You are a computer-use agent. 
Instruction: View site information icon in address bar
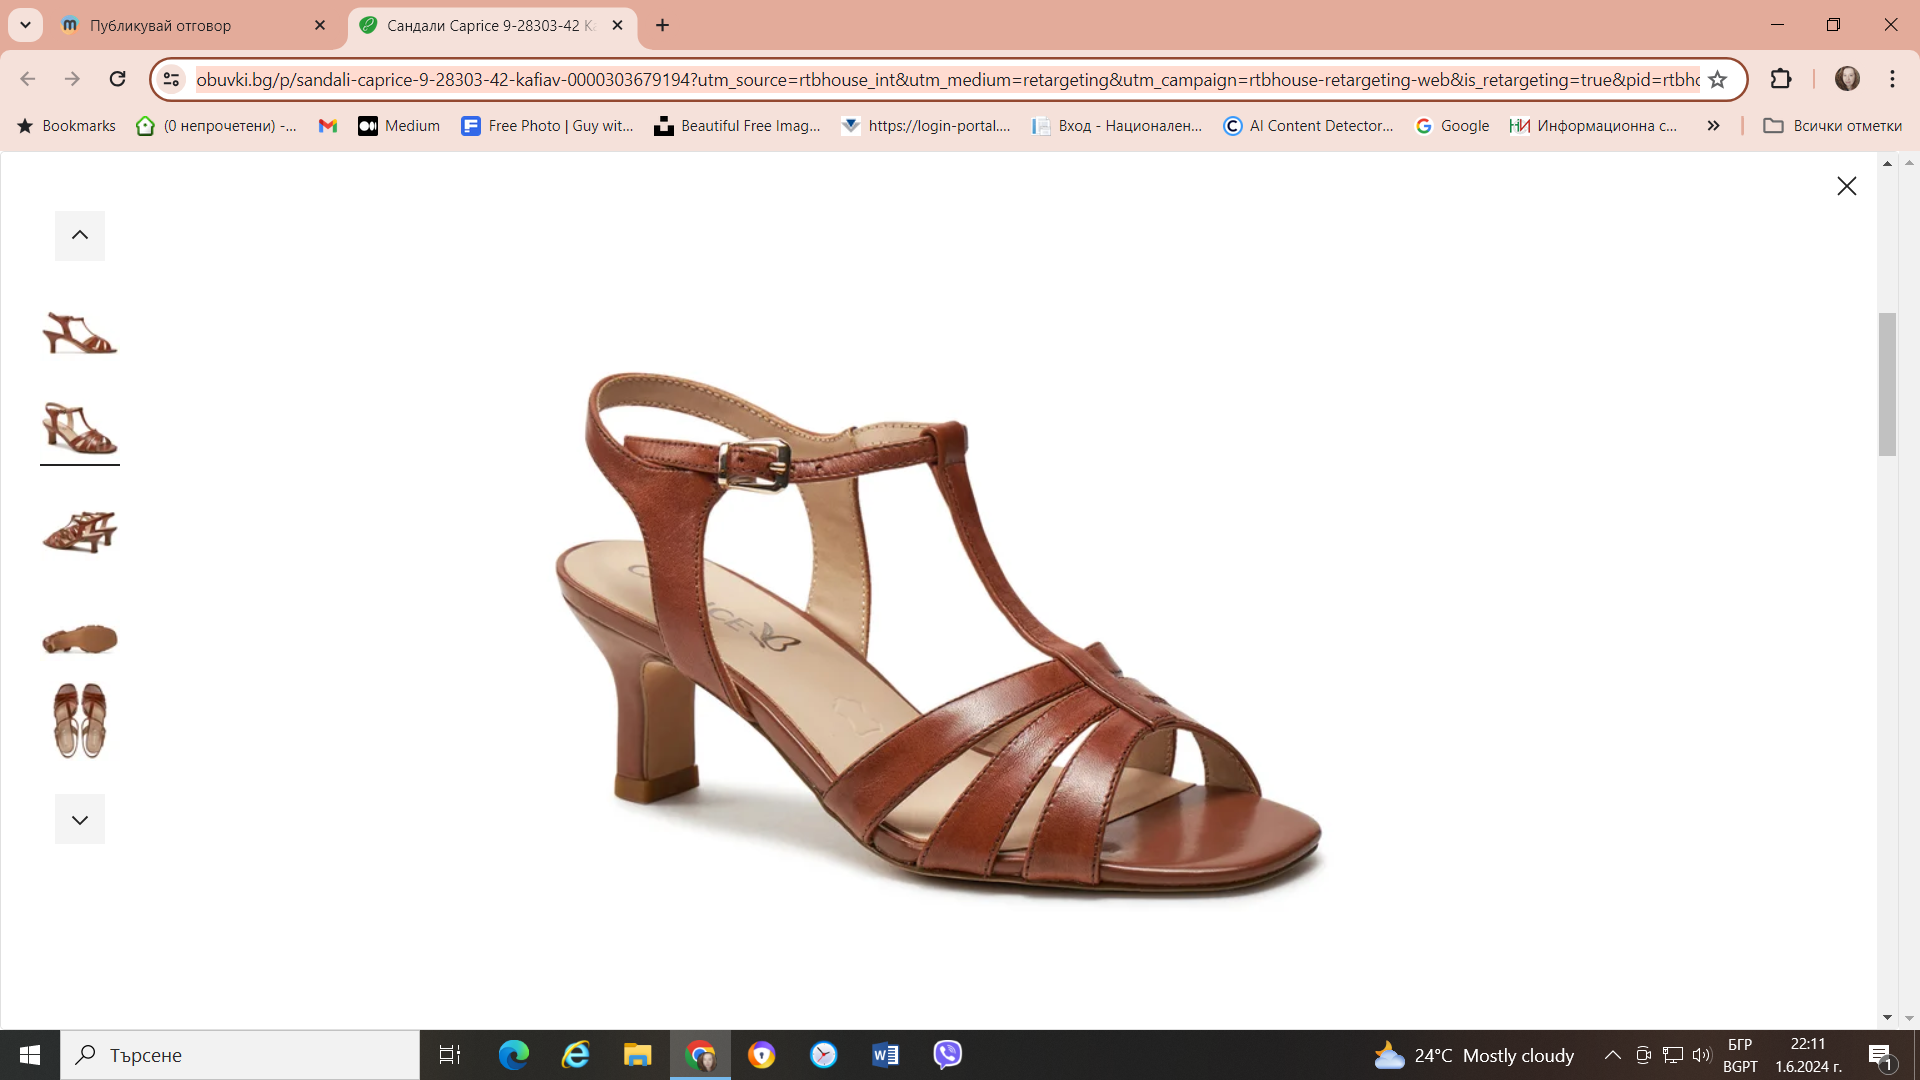tap(172, 79)
